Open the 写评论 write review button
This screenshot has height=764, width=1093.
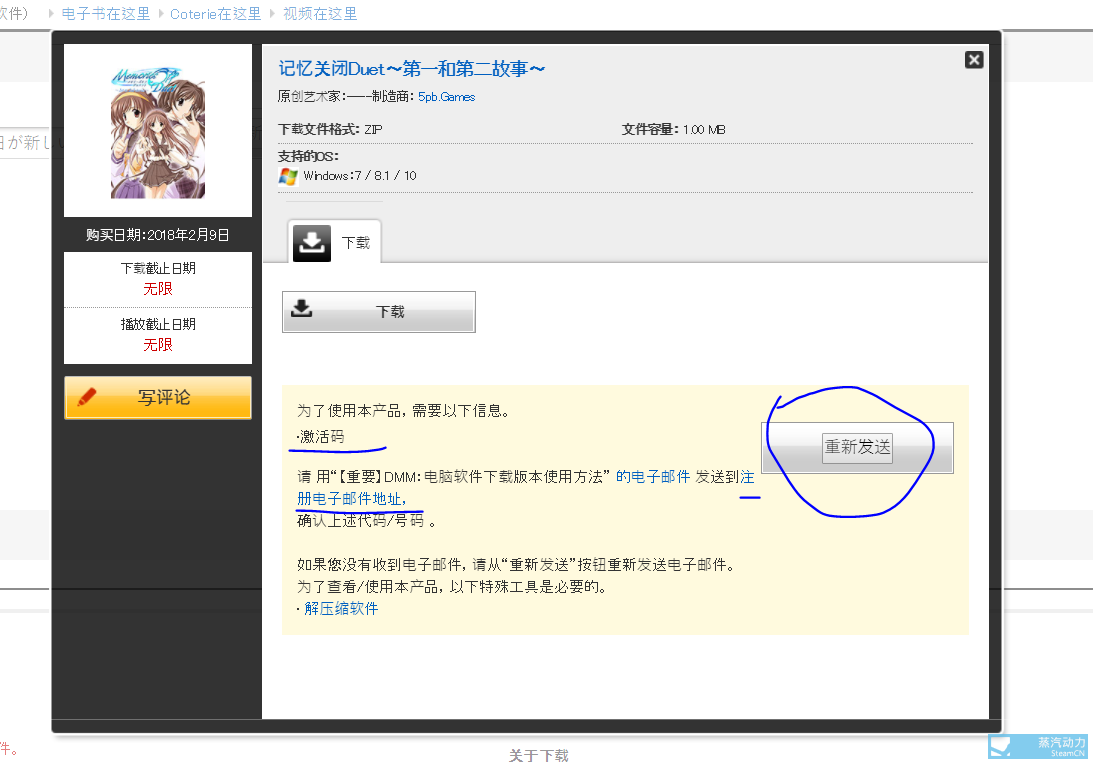pos(158,397)
